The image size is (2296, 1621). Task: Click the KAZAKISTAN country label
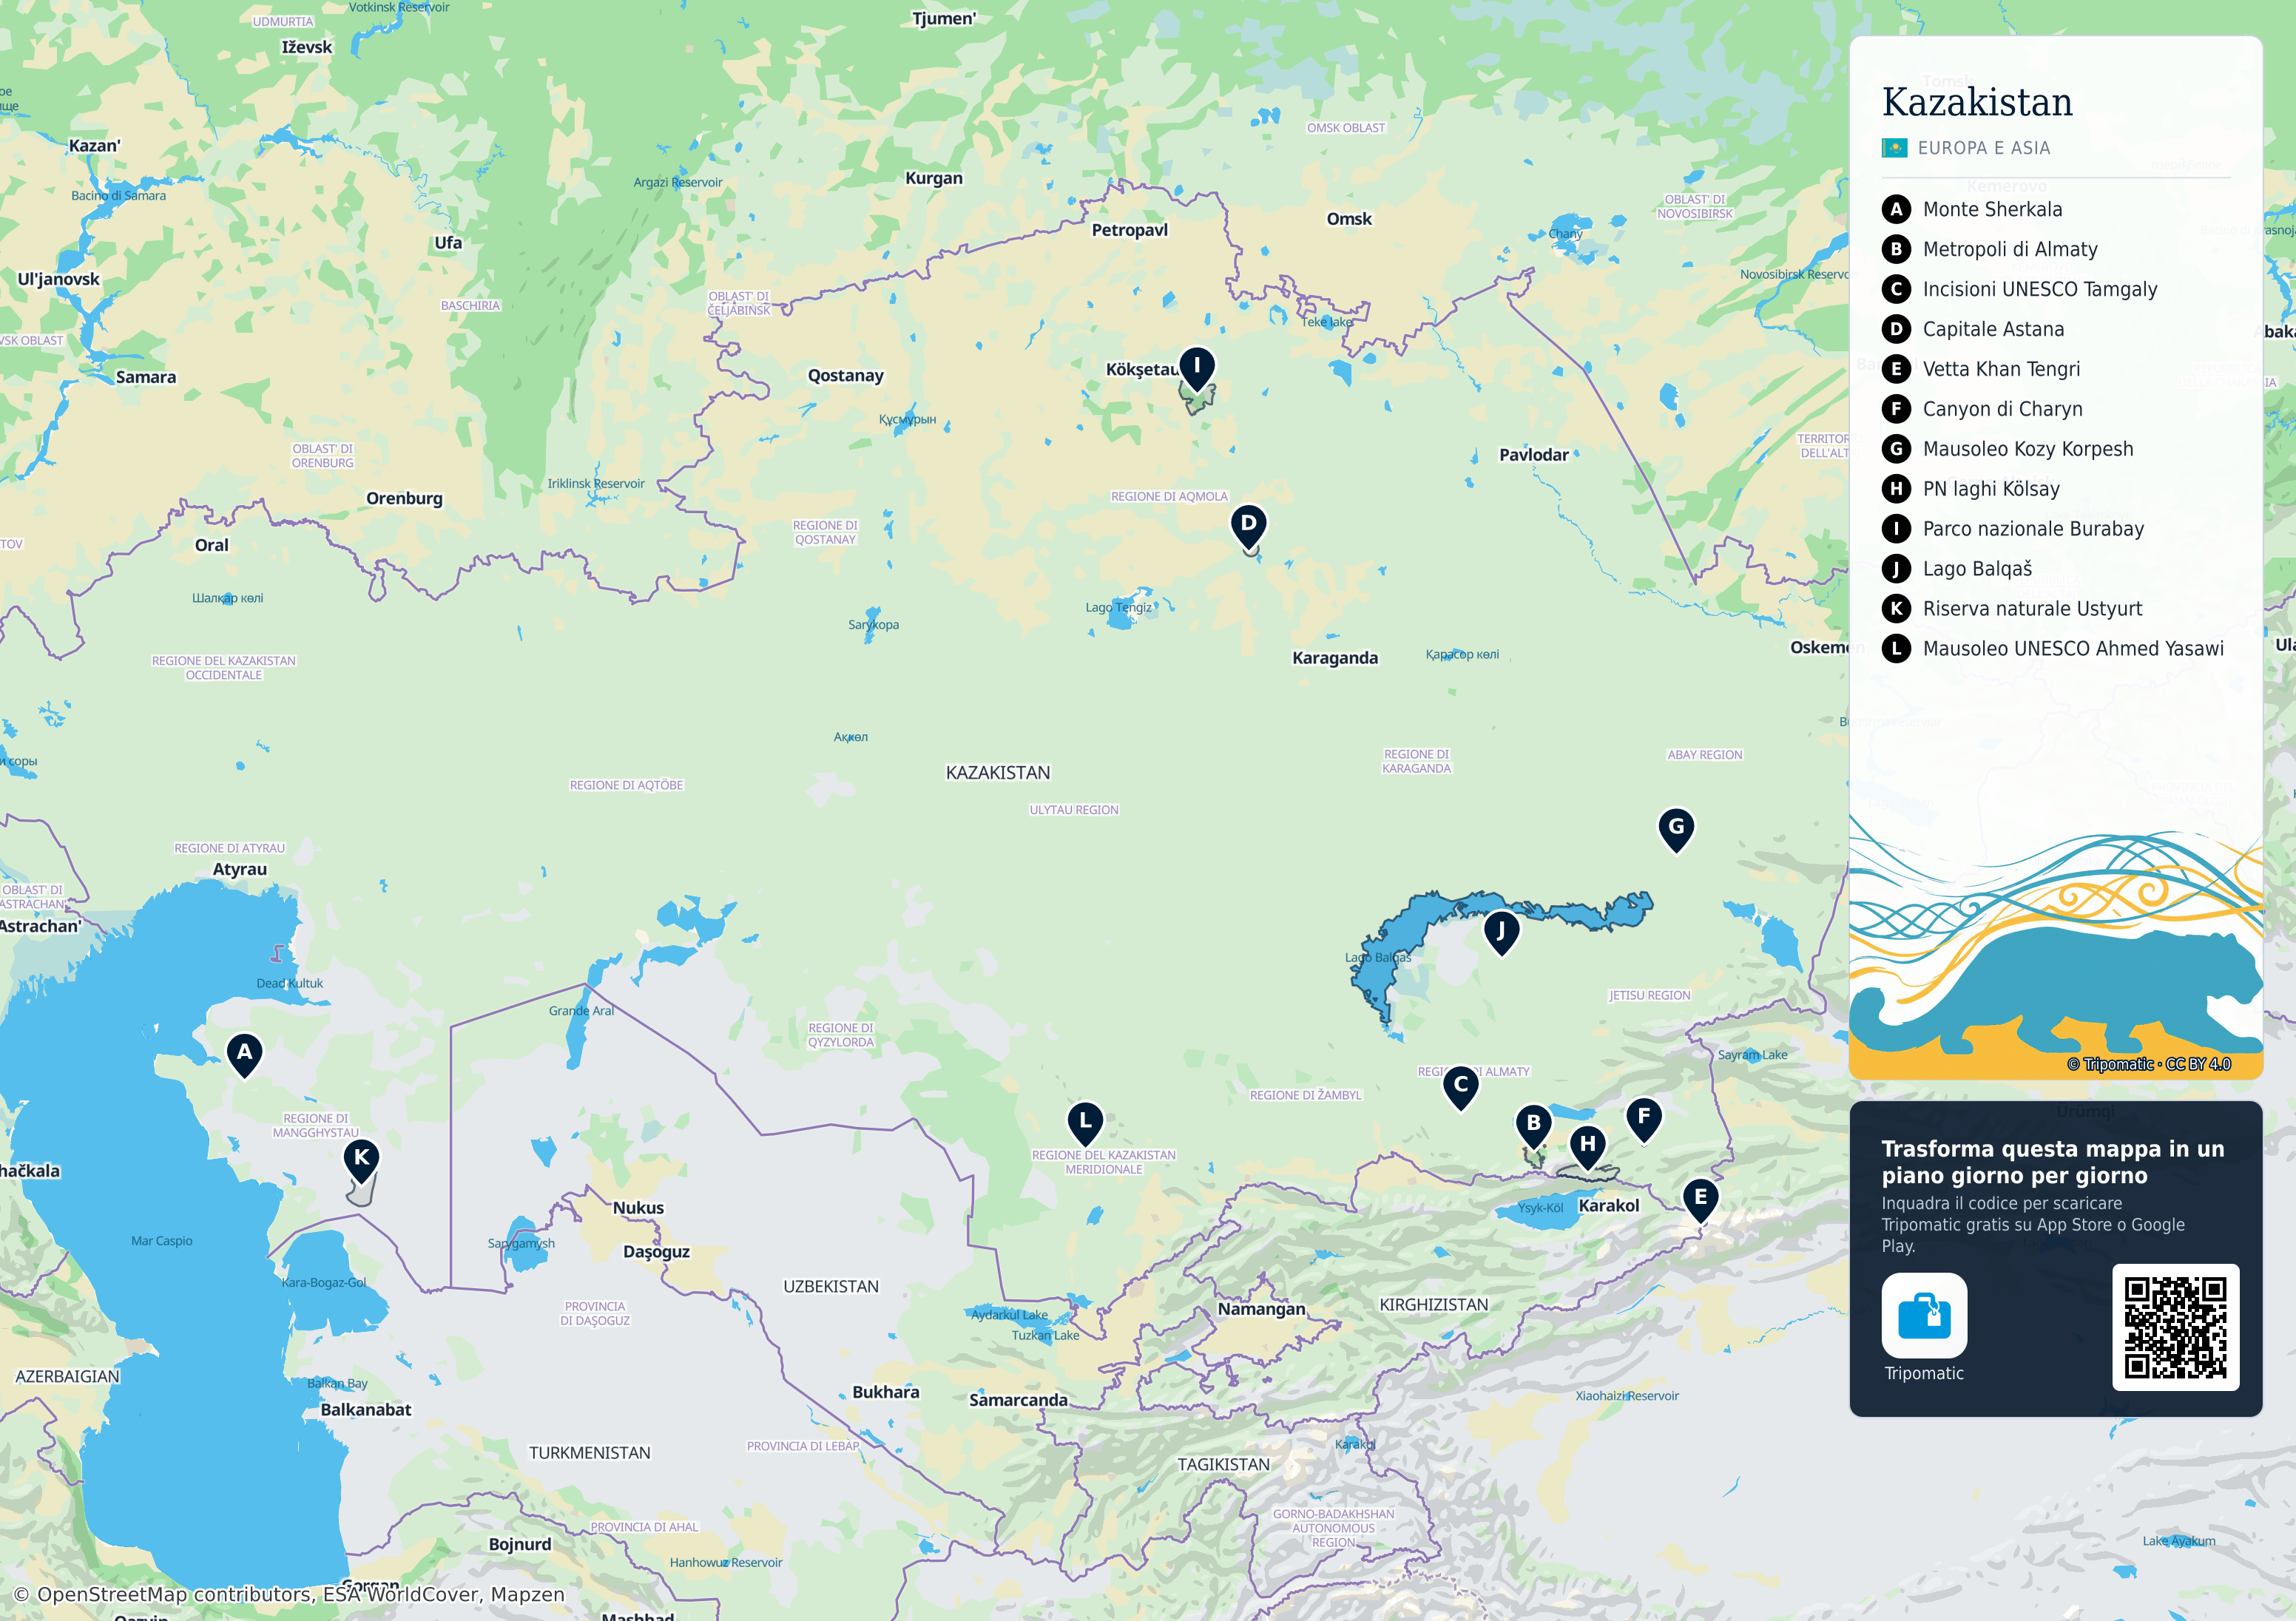pos(998,773)
